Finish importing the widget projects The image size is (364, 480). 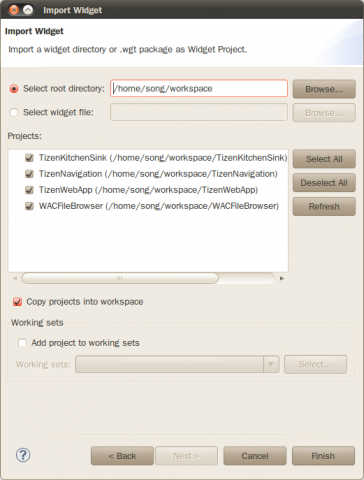tap(323, 456)
